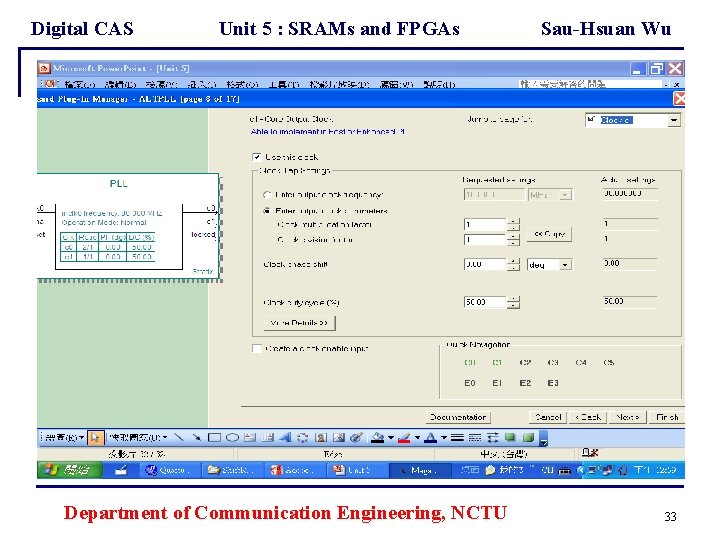
Task: Insert Diagram or Organization Chart
Action: (x=303, y=438)
